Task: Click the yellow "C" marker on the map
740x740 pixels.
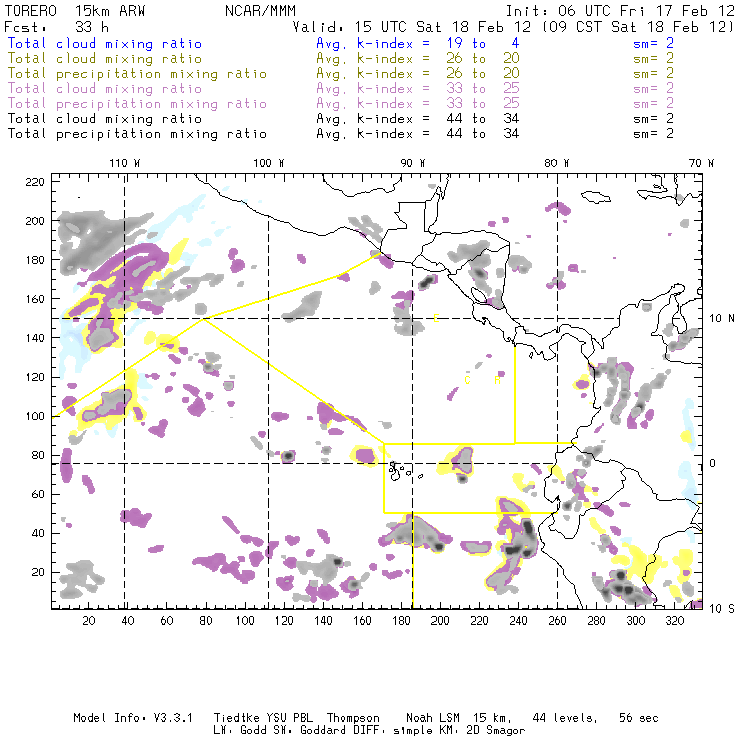Action: coord(467,380)
